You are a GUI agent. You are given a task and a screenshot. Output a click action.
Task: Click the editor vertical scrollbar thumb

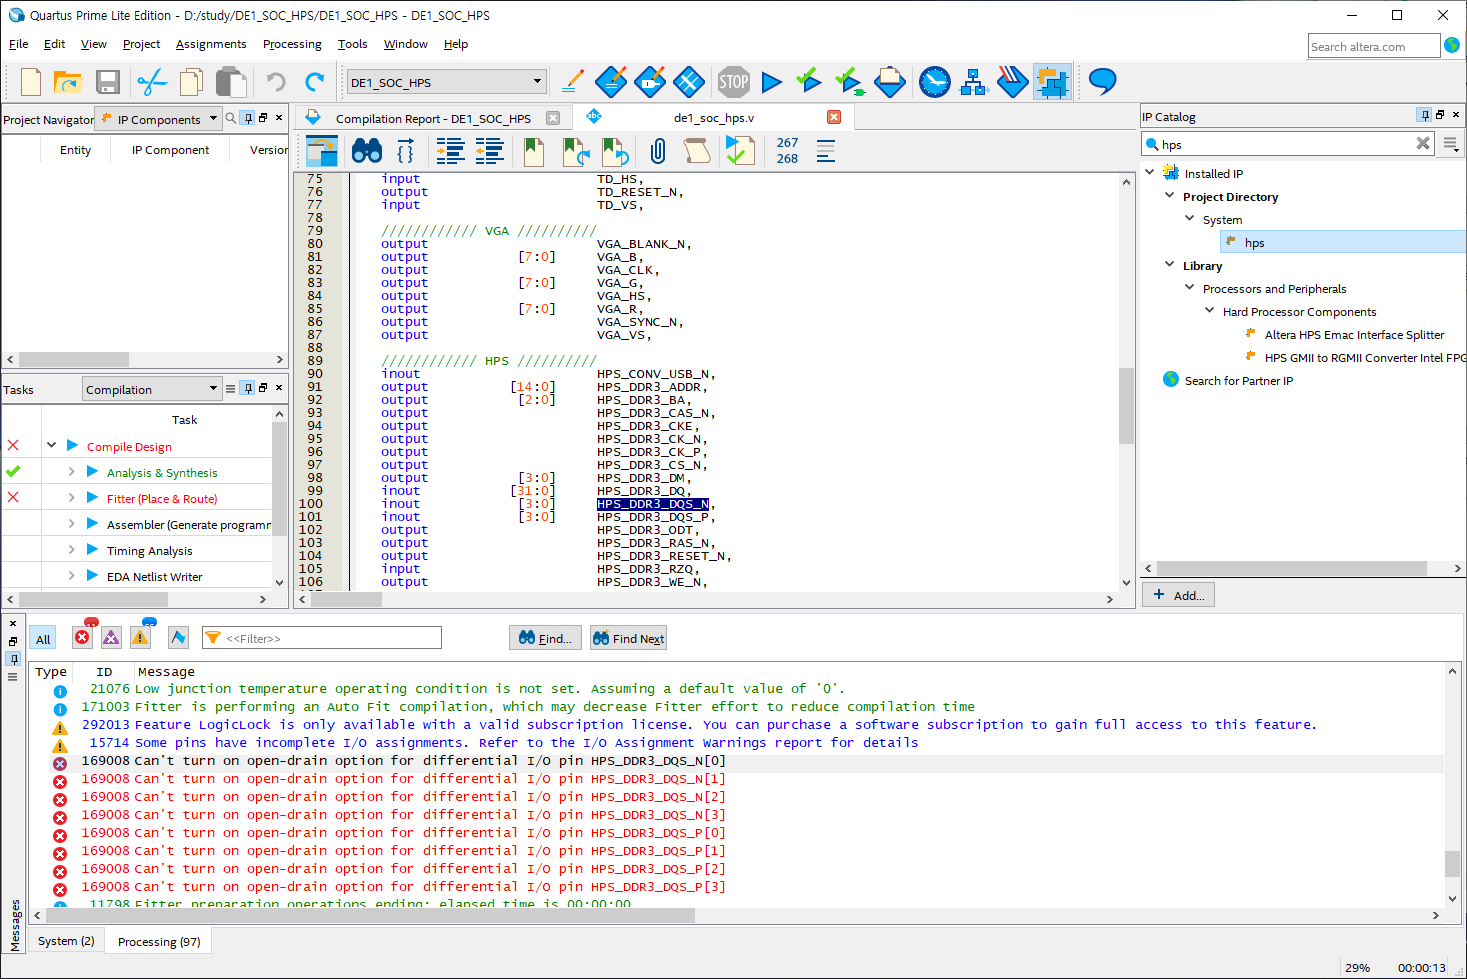(1126, 406)
